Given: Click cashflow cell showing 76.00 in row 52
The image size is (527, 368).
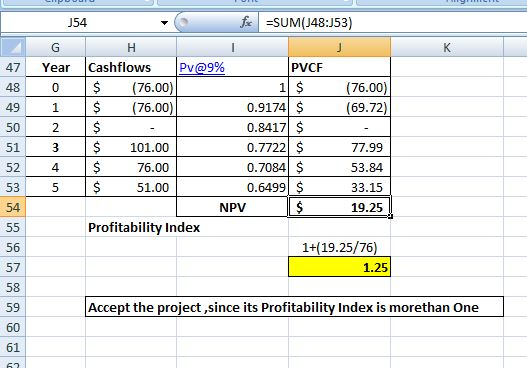Looking at the screenshot, I should pos(131,167).
